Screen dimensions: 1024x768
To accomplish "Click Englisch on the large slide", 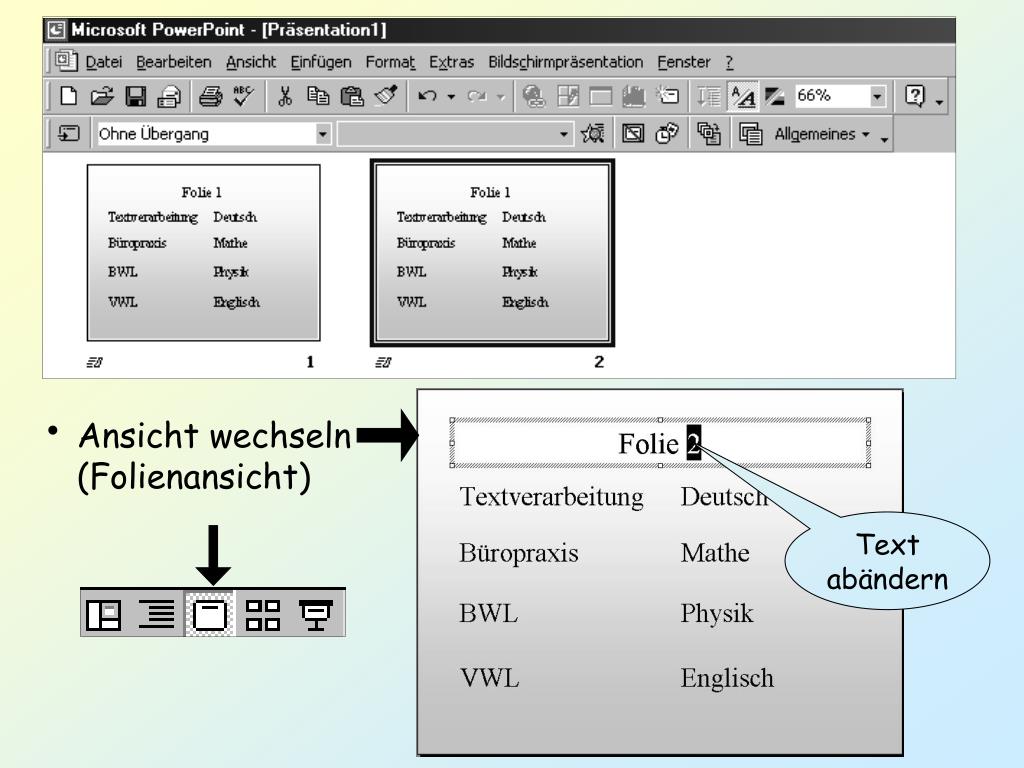I will pyautogui.click(x=728, y=679).
